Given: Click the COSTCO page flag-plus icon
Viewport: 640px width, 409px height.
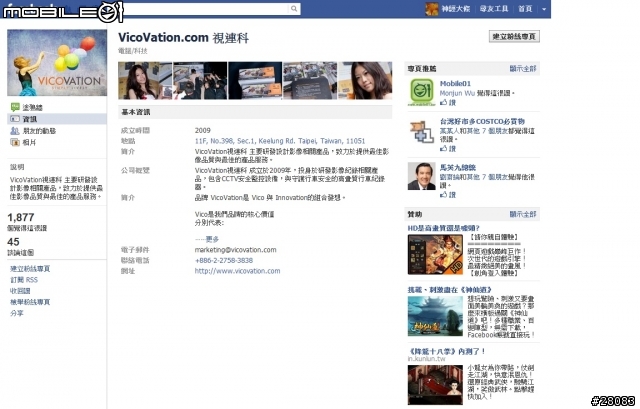Looking at the screenshot, I should tap(421, 131).
